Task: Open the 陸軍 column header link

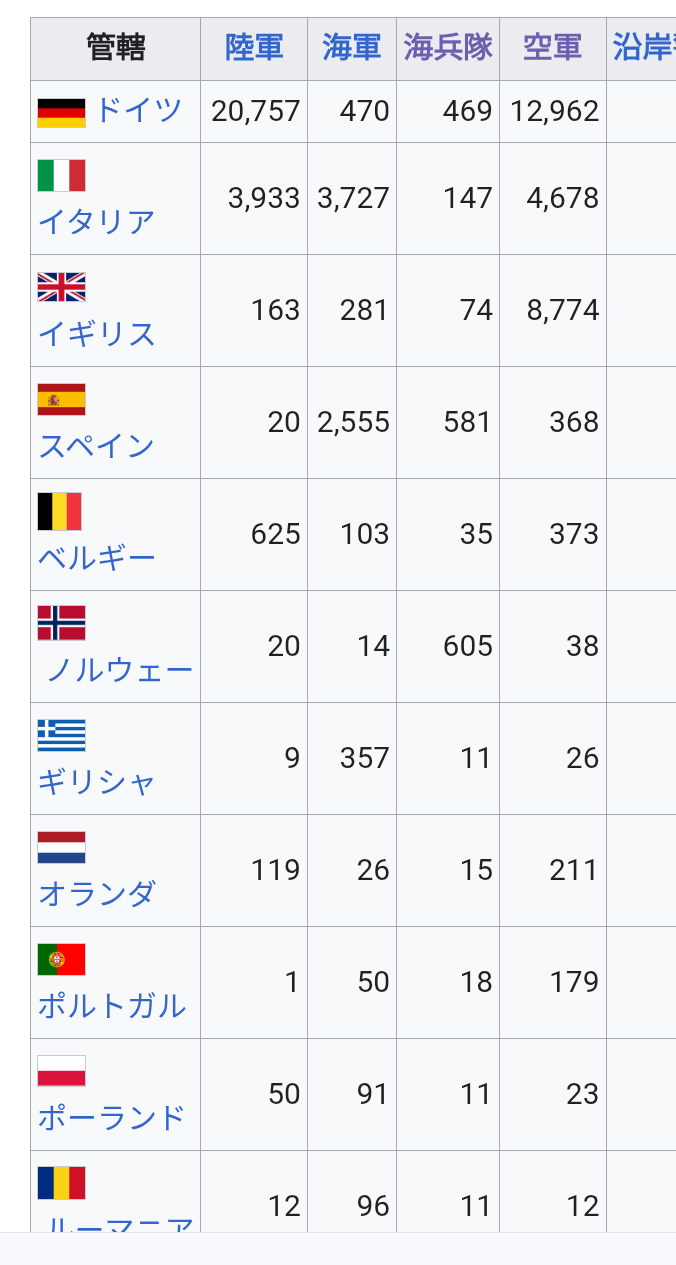Action: click(254, 47)
